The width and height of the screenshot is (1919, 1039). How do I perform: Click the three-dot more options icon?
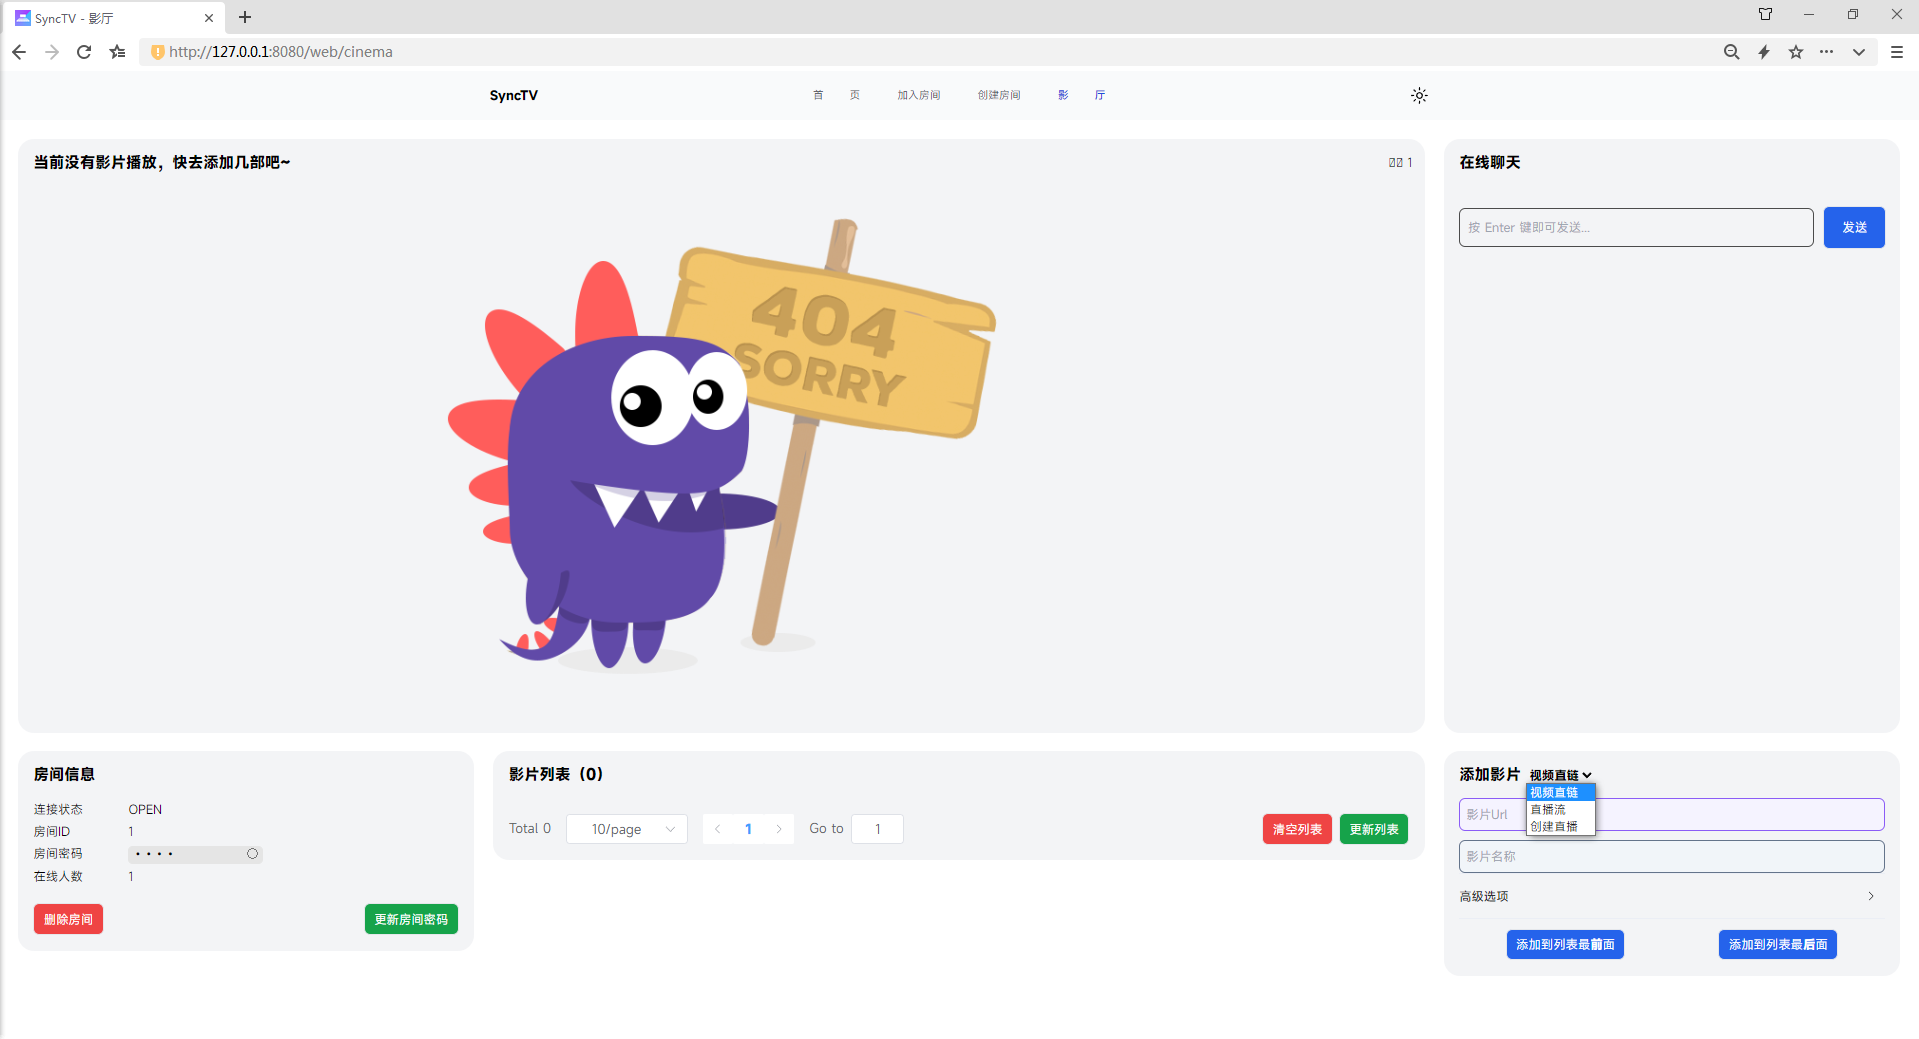[1826, 52]
